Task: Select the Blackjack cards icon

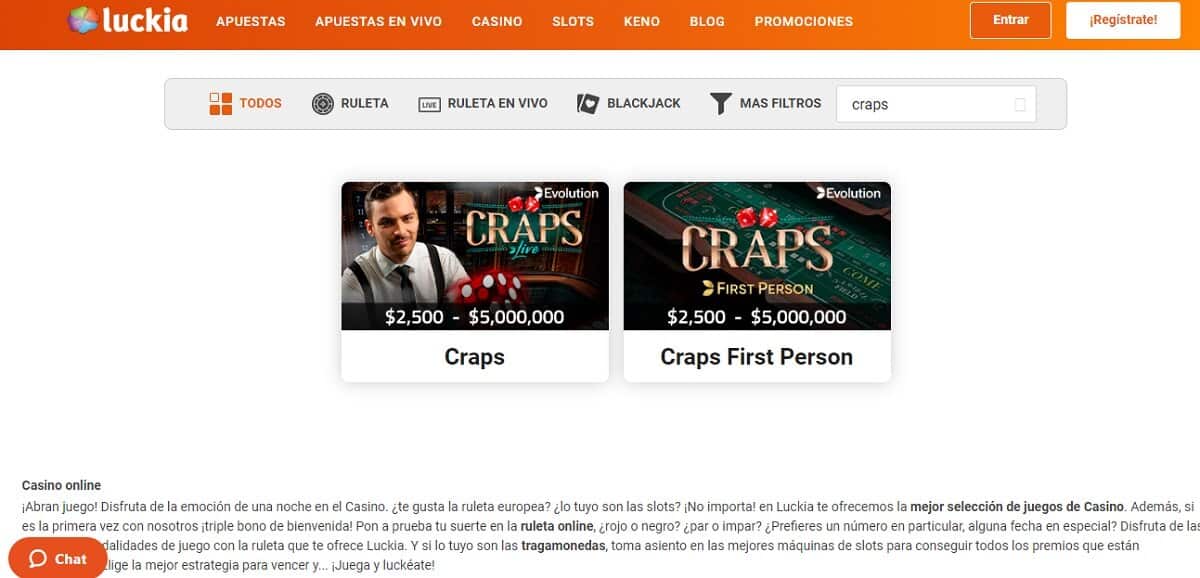Action: click(x=588, y=103)
